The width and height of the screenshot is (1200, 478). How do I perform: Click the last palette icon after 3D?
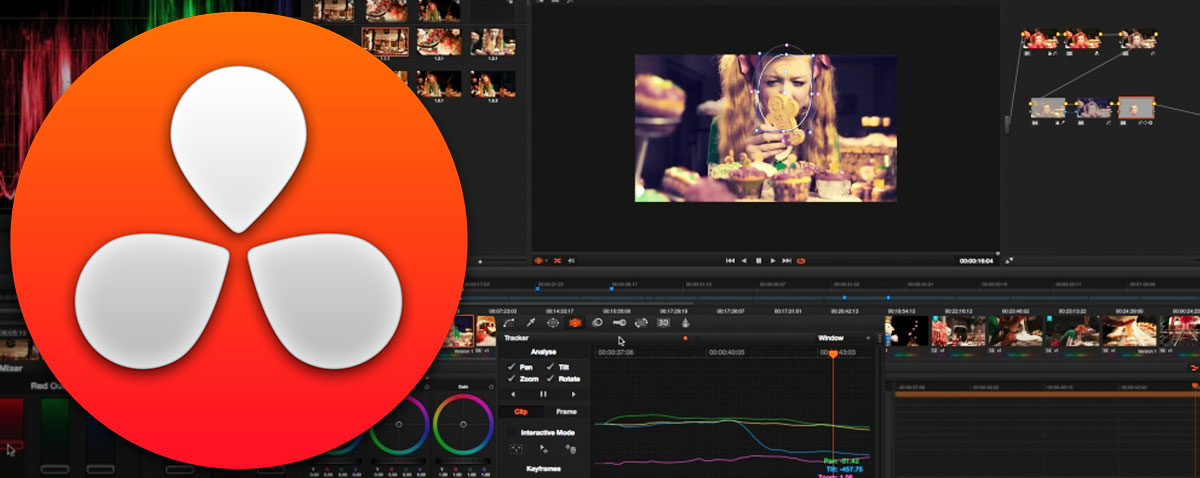click(685, 323)
